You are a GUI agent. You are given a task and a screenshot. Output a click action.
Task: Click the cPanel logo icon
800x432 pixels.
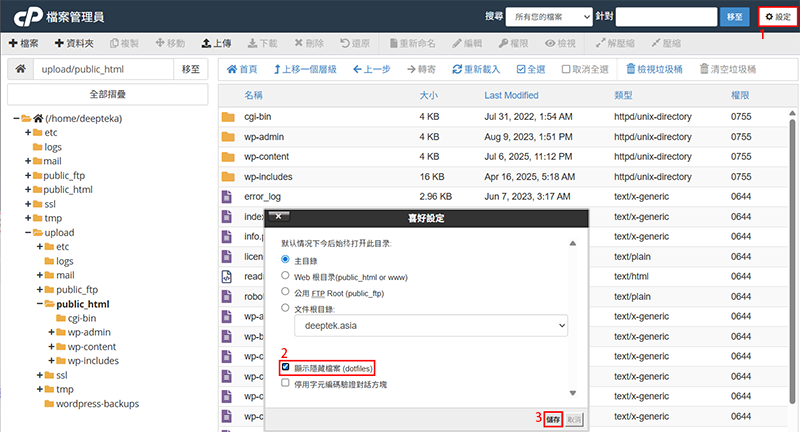pyautogui.click(x=22, y=17)
